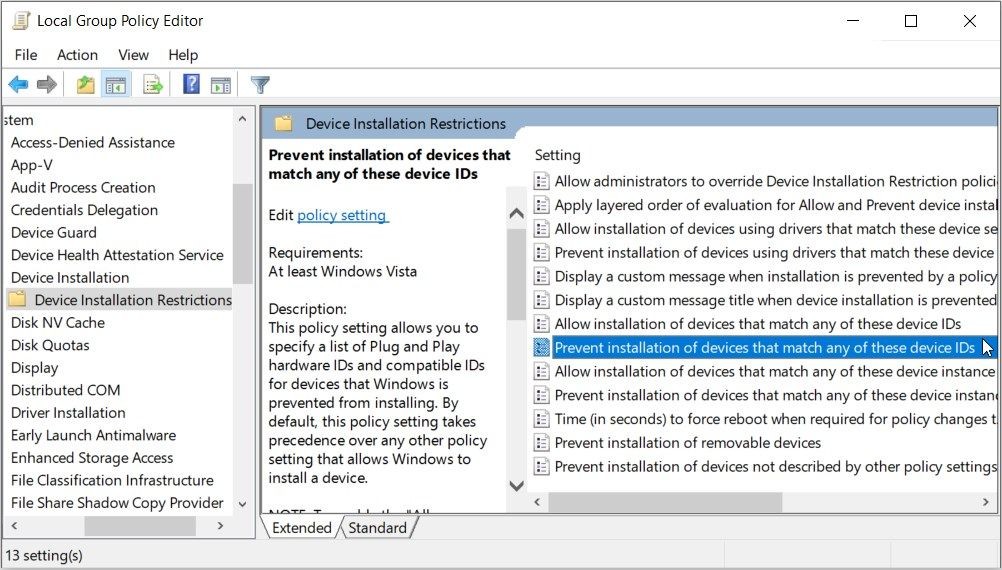Open the View menu
Image resolution: width=1002 pixels, height=570 pixels.
133,55
